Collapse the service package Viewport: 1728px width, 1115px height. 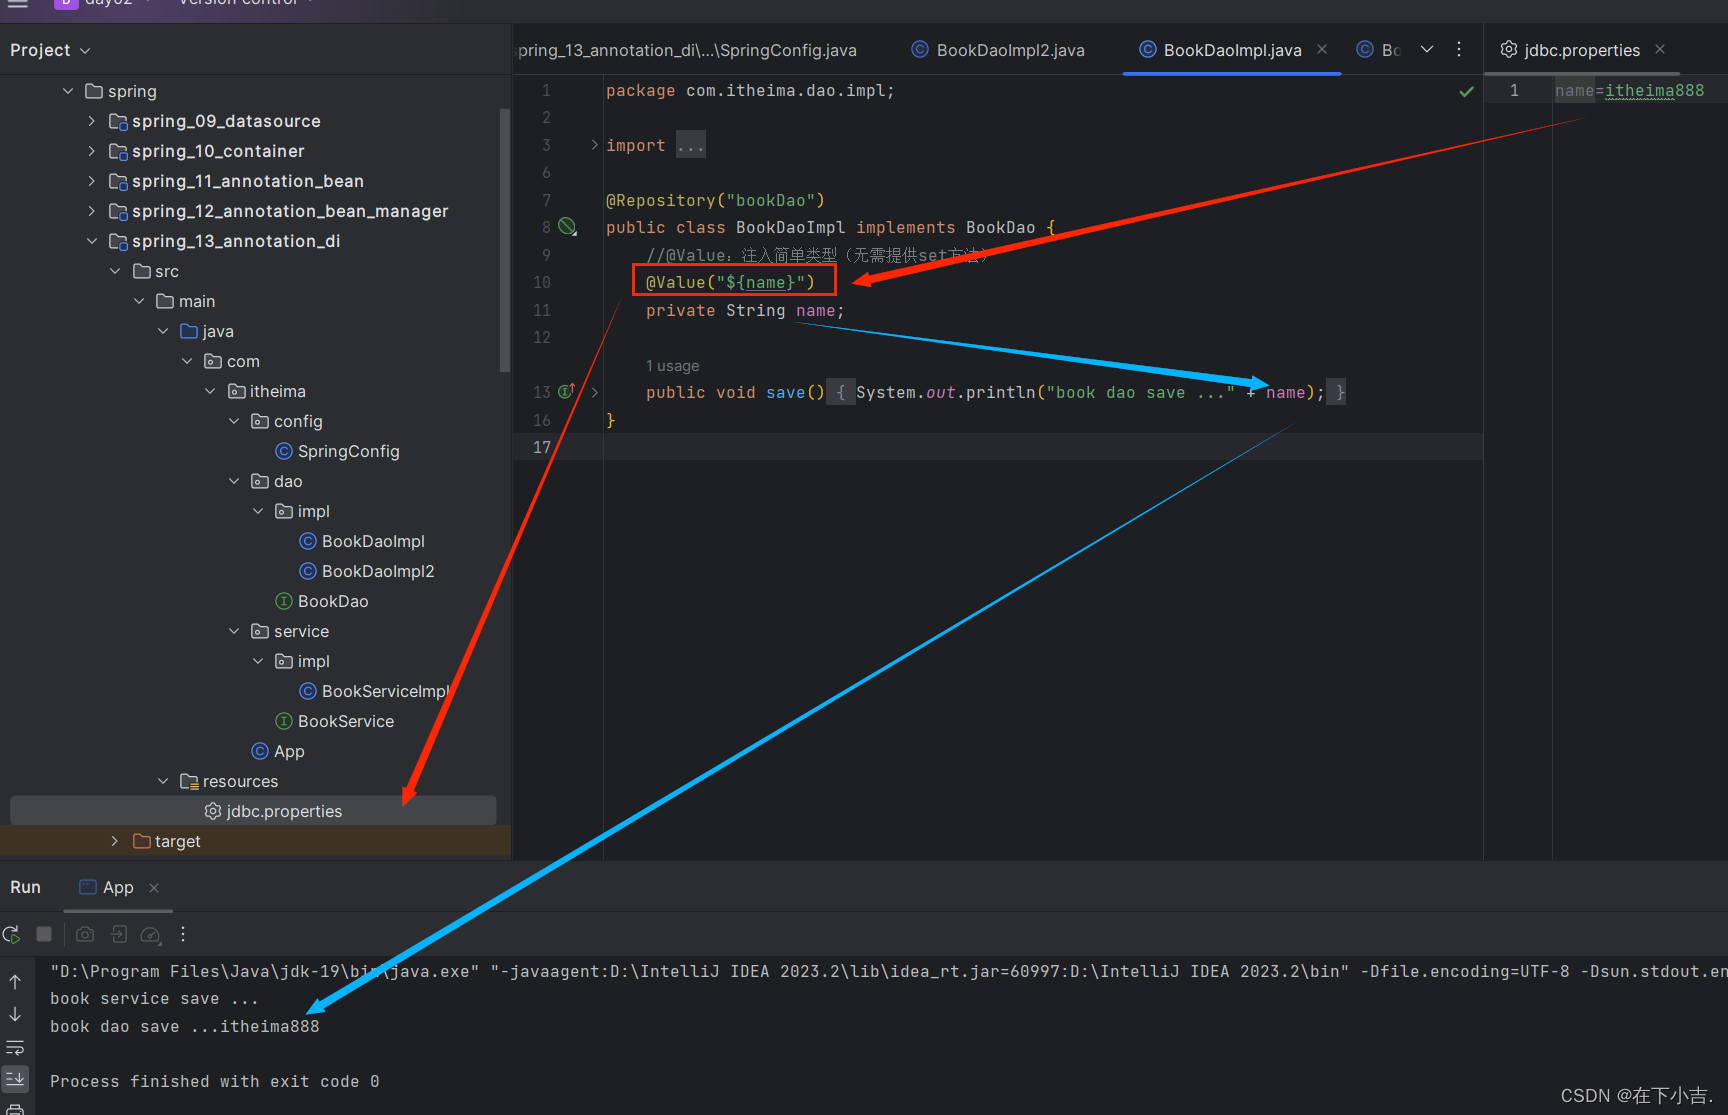234,631
